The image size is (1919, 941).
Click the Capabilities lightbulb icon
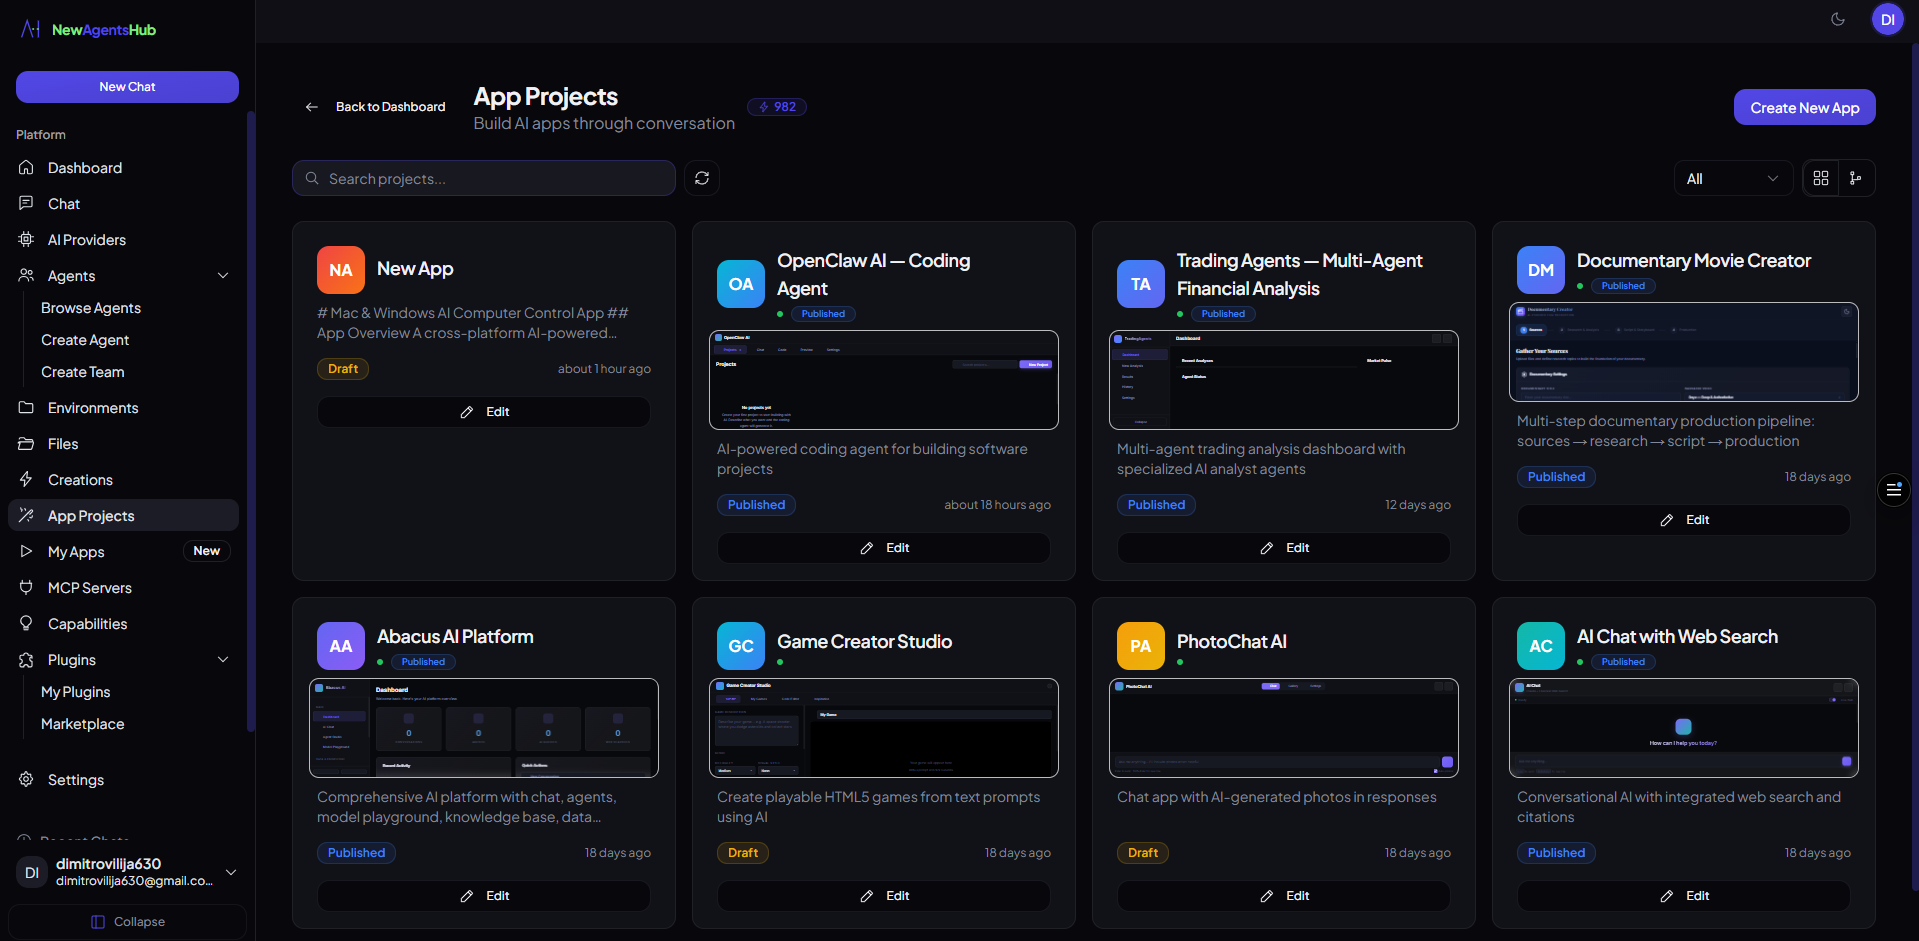click(26, 624)
